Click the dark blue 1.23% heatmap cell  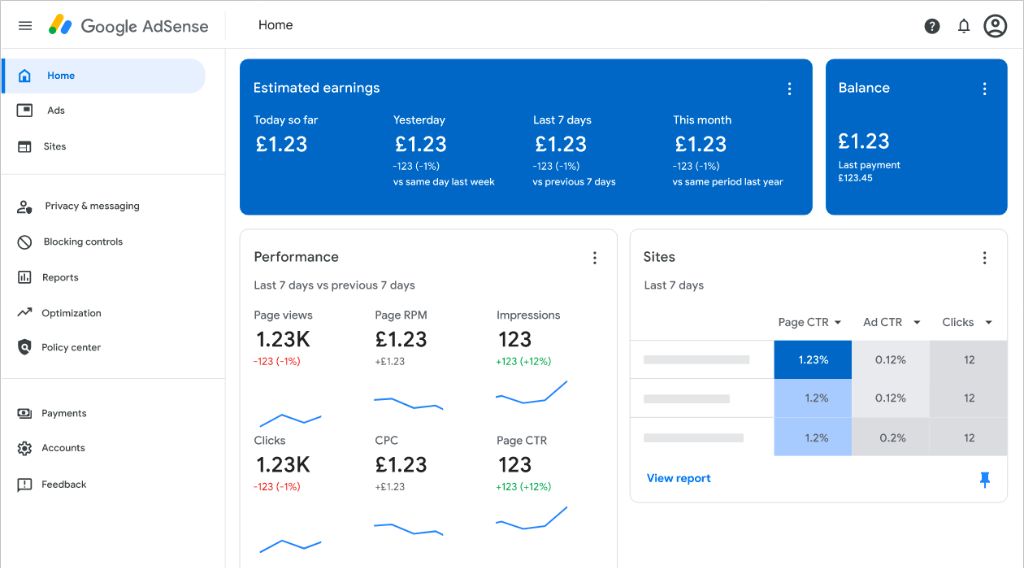click(x=813, y=360)
